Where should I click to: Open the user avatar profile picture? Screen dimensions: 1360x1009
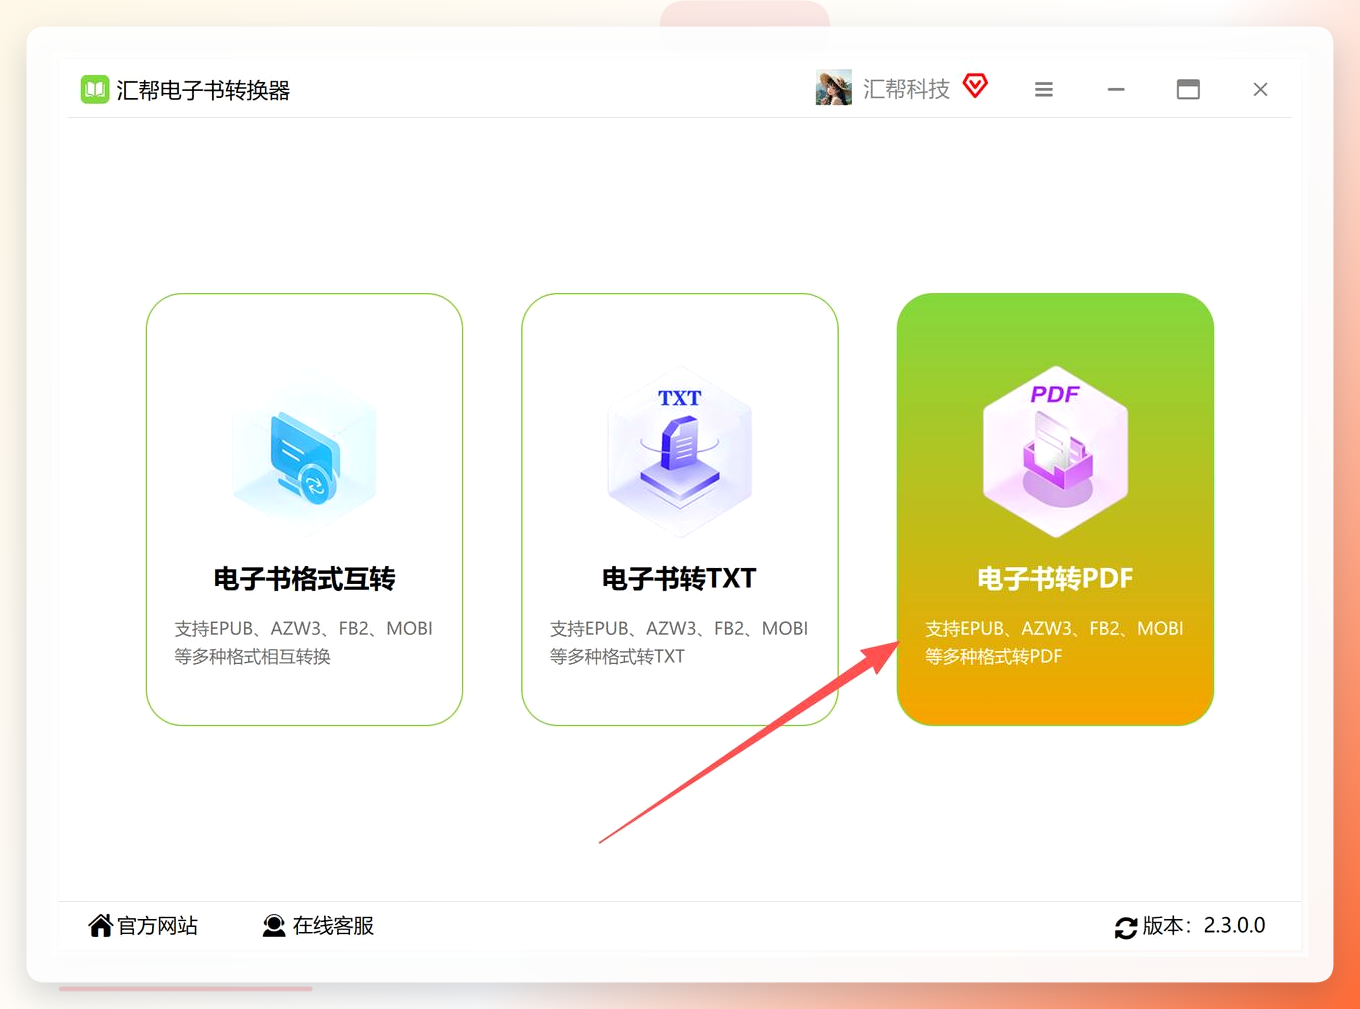pos(834,88)
